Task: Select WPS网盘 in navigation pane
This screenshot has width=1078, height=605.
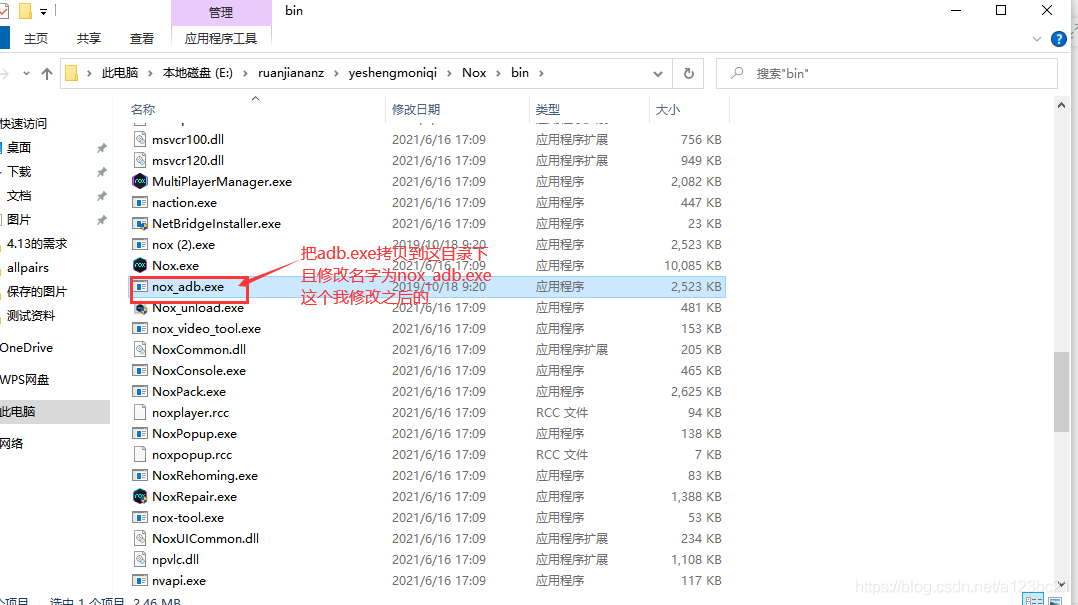Action: point(25,380)
